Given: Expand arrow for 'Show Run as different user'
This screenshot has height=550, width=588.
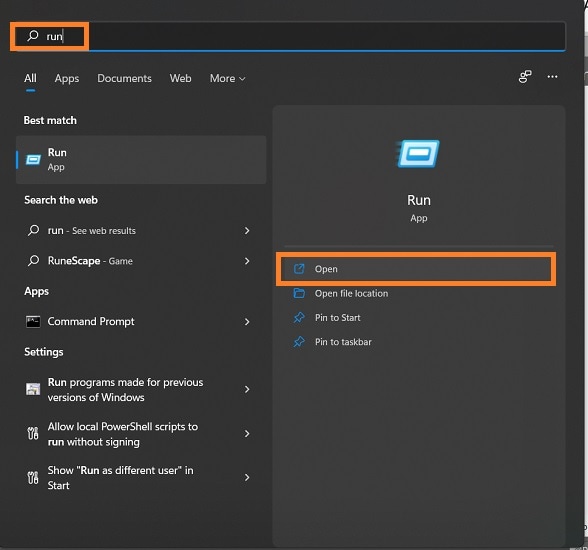Looking at the screenshot, I should click(x=247, y=478).
